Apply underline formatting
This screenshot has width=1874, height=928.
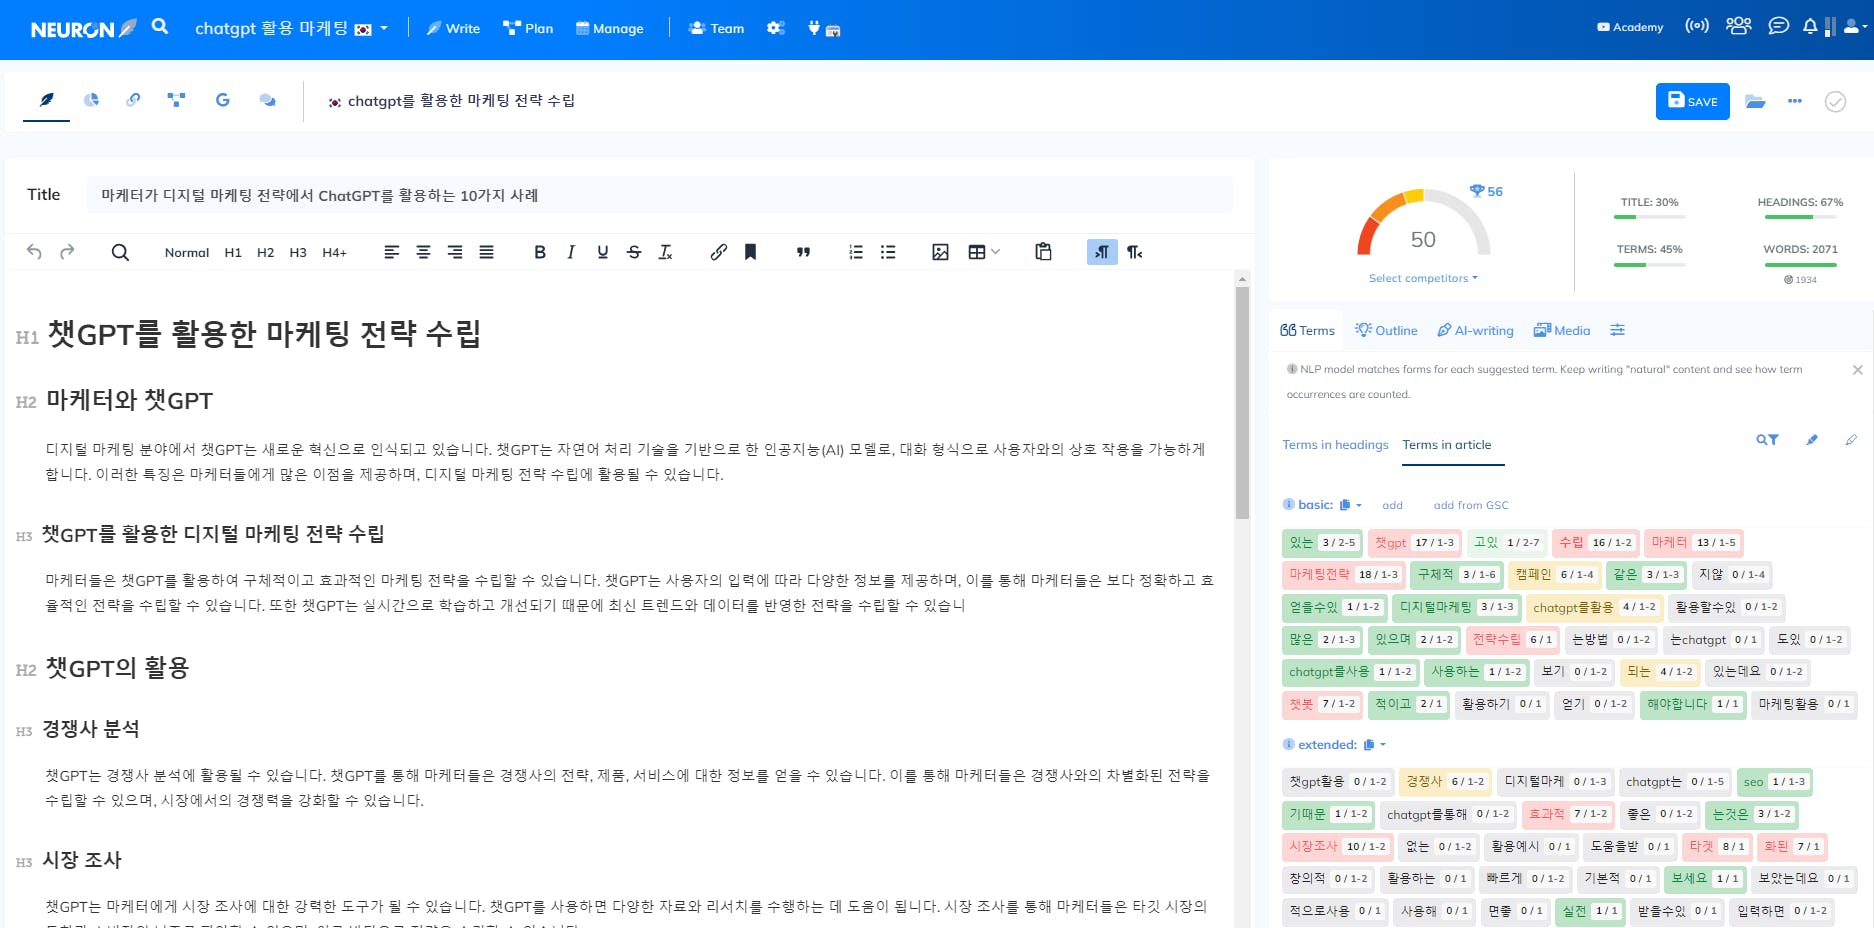[x=603, y=252]
